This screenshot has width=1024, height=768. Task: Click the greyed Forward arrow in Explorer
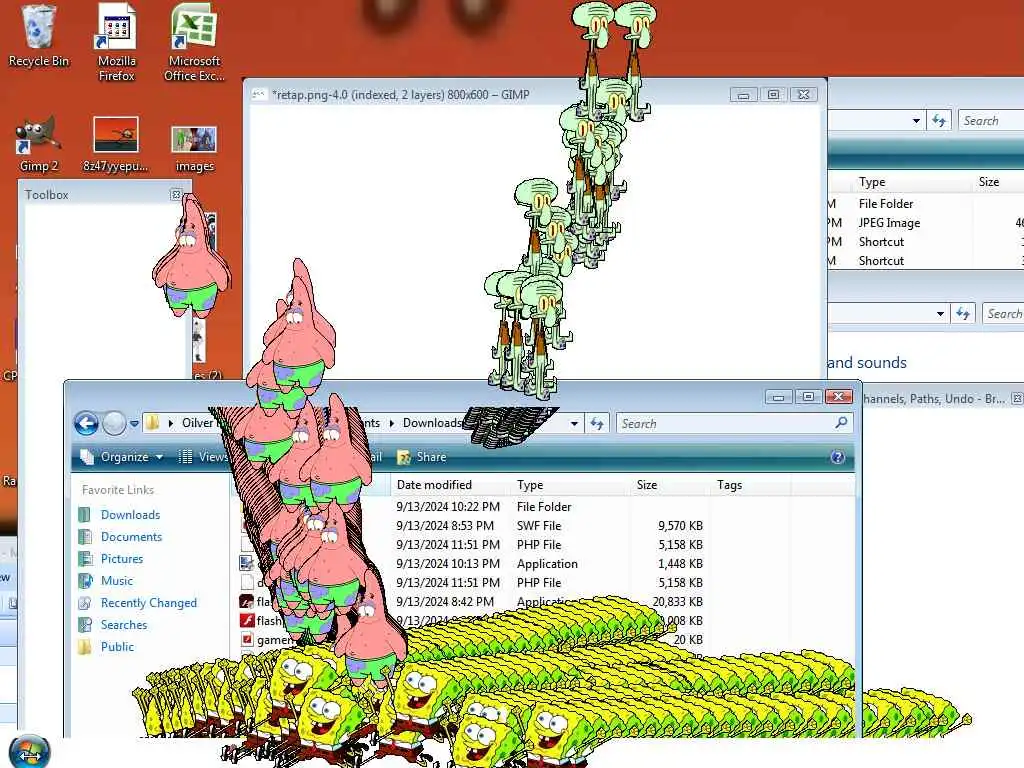[x=114, y=423]
